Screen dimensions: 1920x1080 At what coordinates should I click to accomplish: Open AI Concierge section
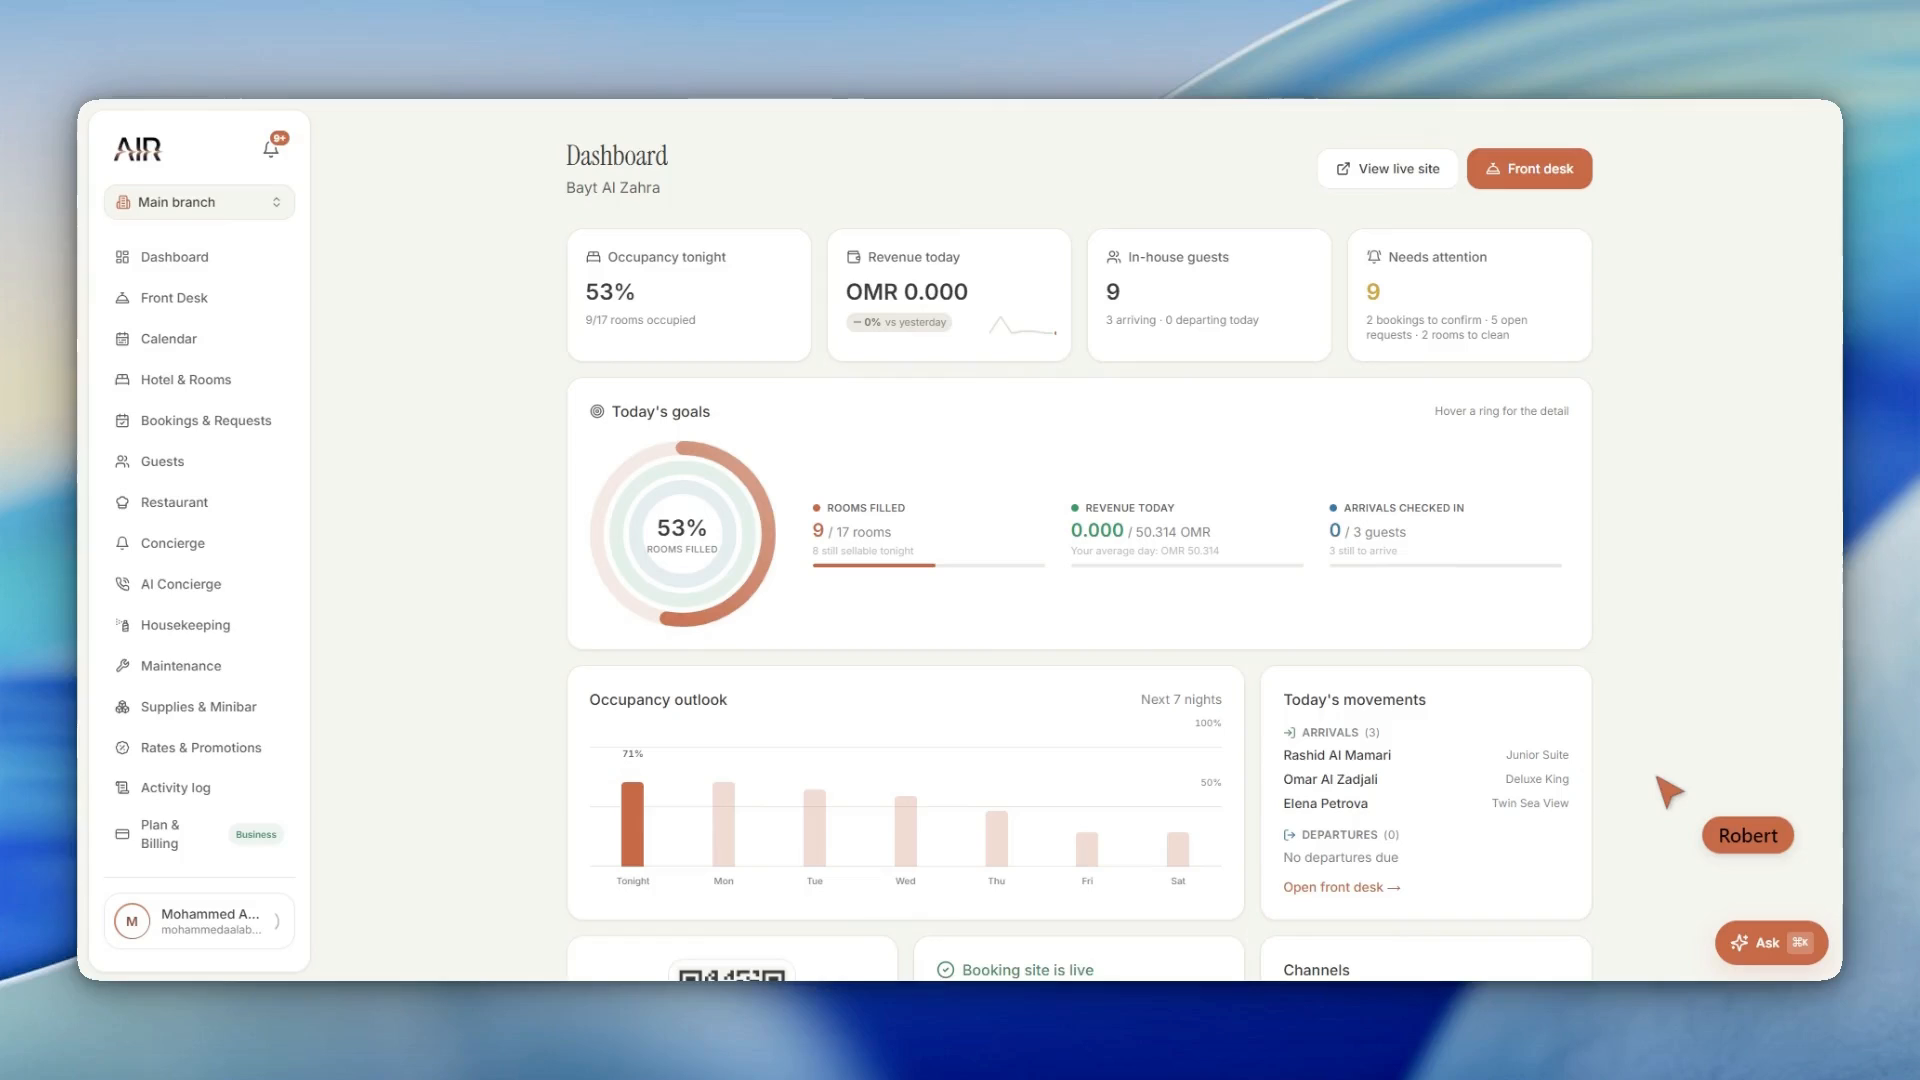tap(199, 584)
